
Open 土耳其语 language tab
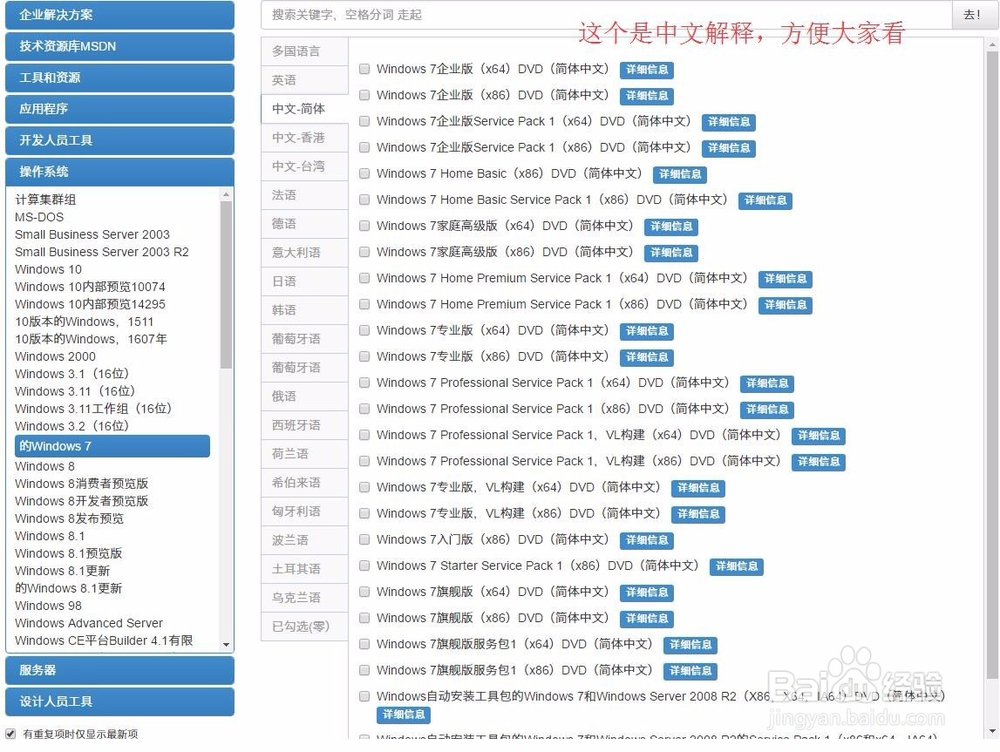click(304, 569)
